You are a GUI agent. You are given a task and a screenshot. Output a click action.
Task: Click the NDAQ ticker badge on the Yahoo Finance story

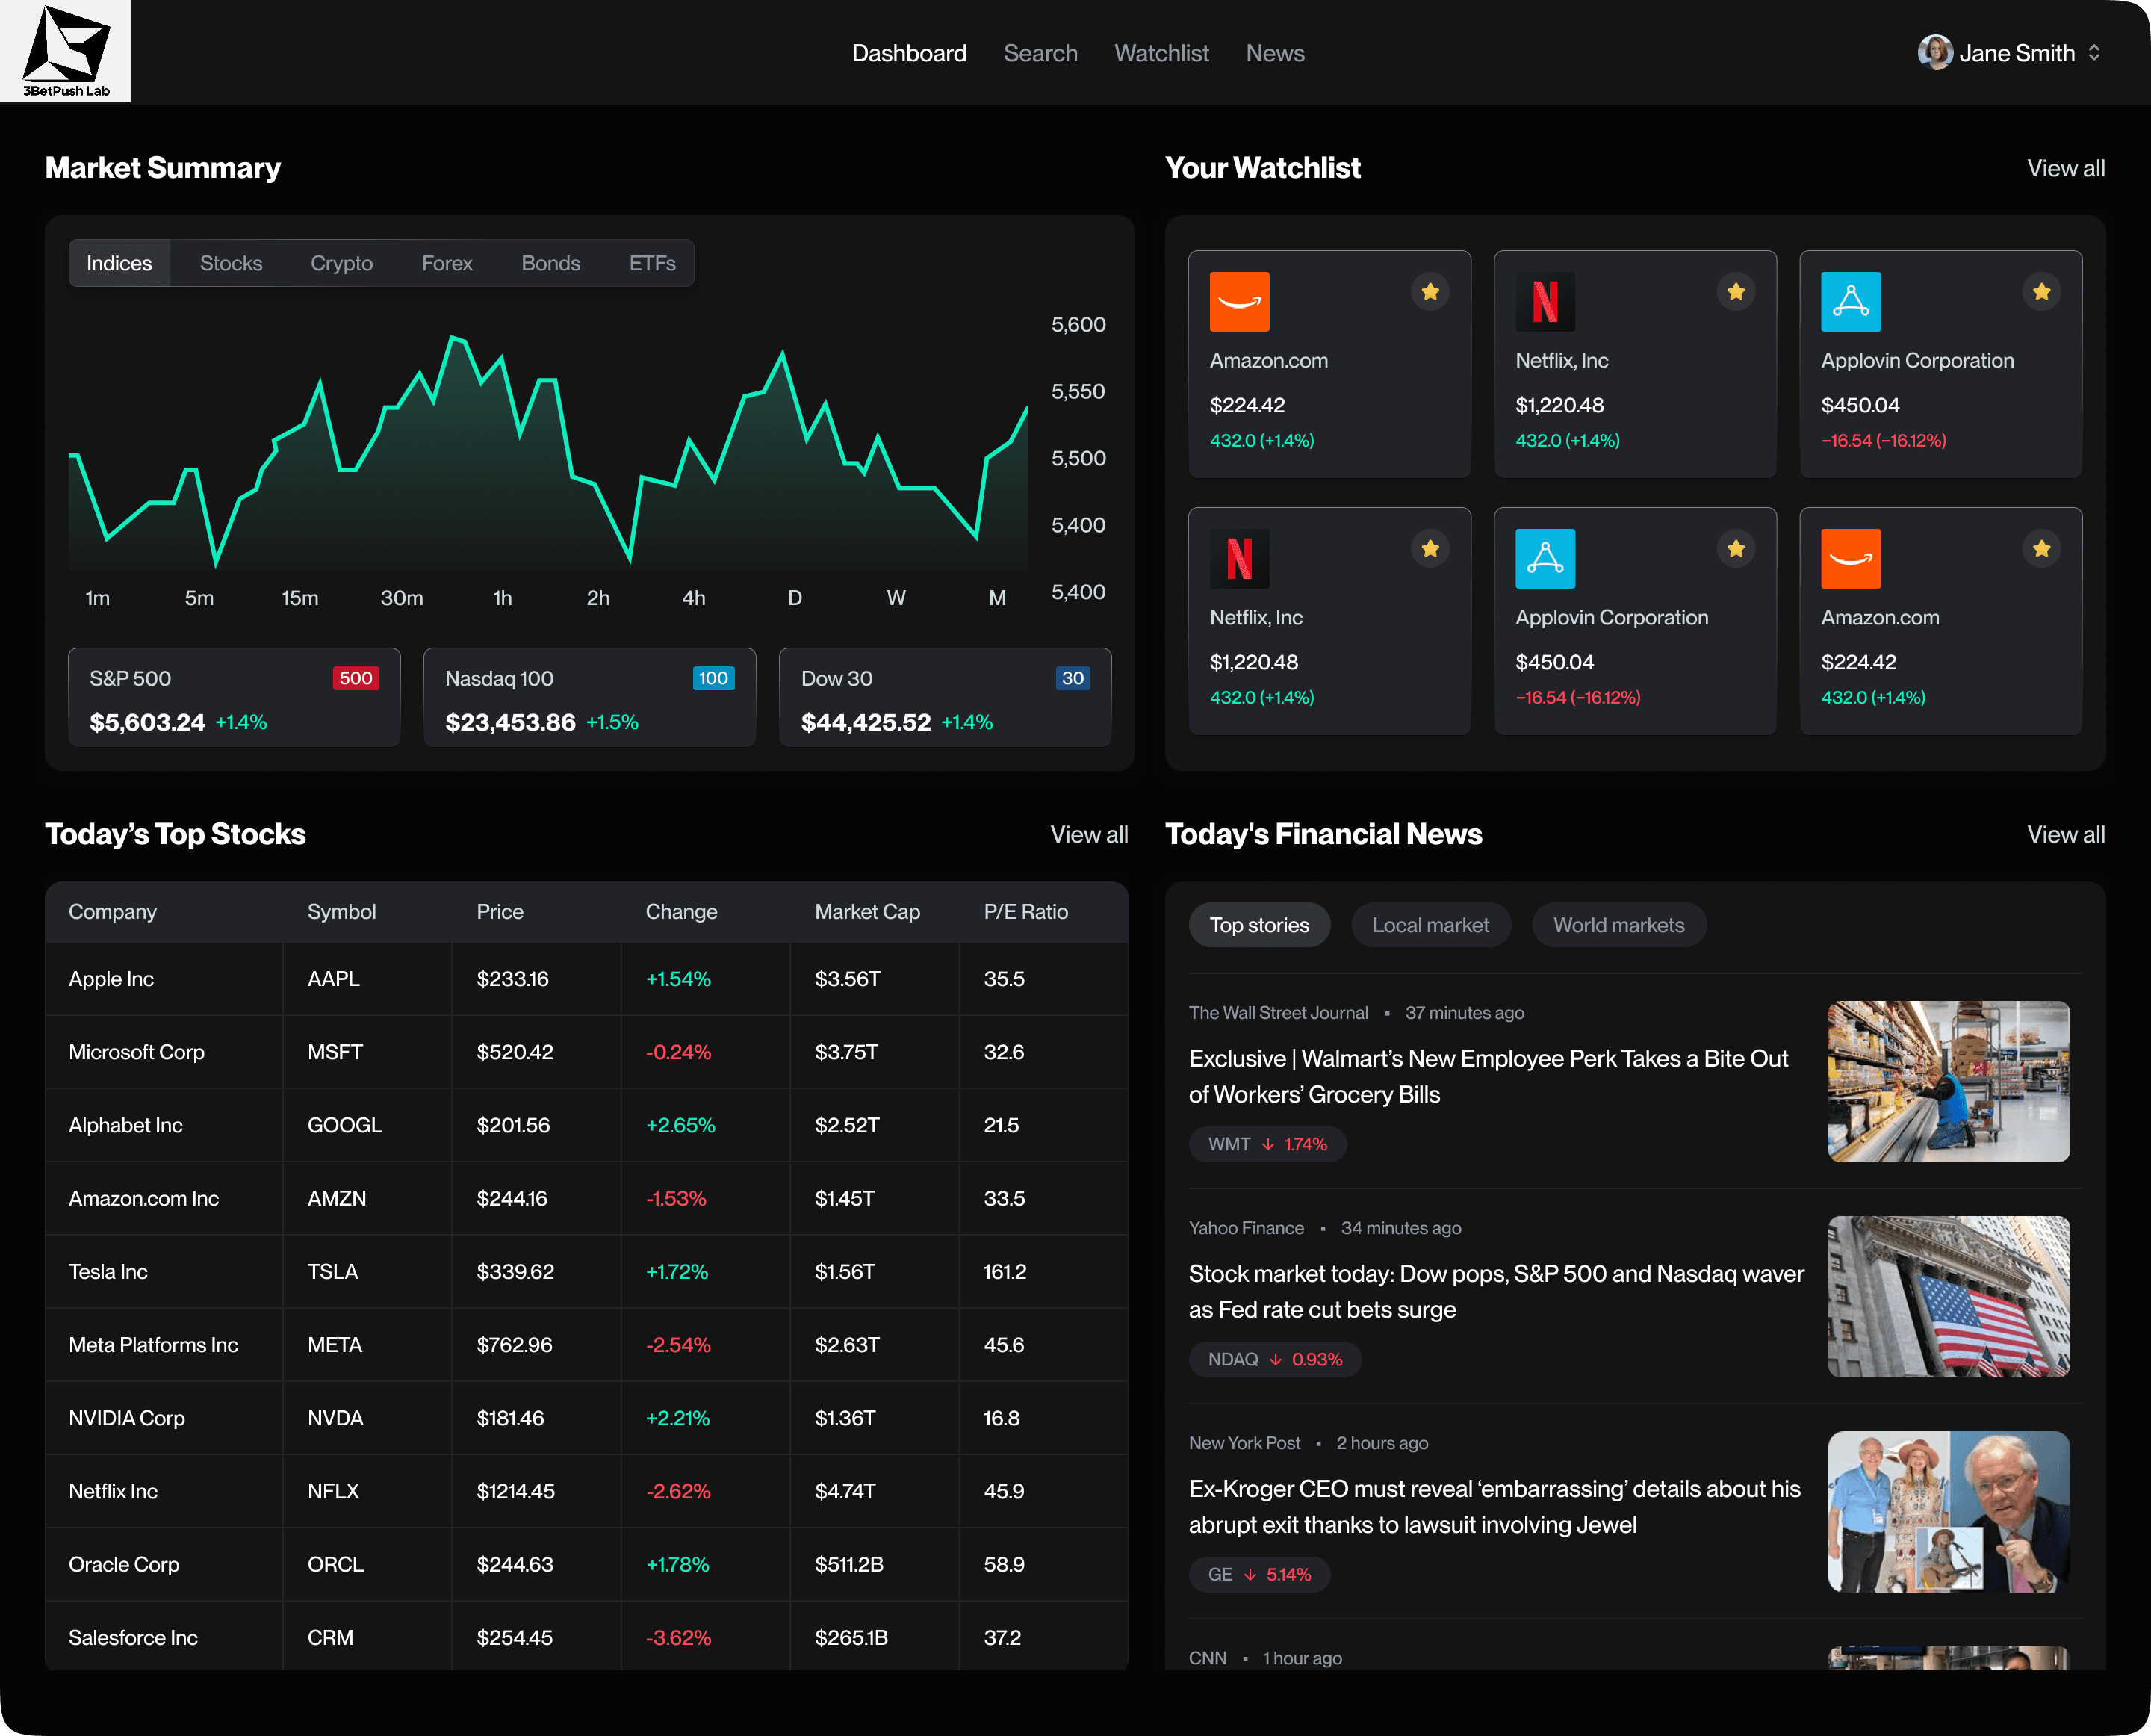(1274, 1359)
